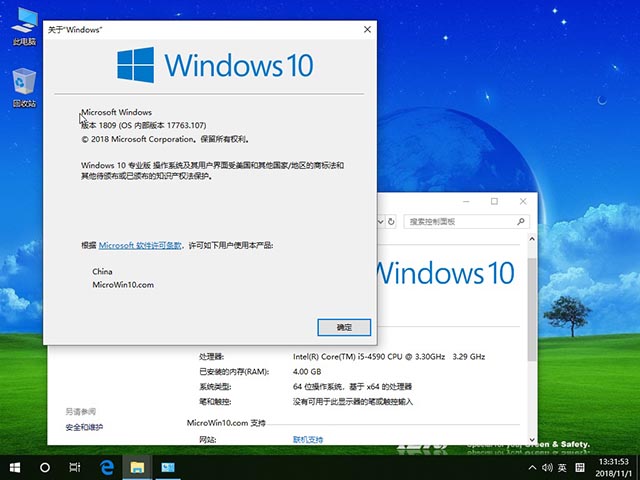
Task: Launch Microsoft Edge from the taskbar
Action: tap(107, 467)
